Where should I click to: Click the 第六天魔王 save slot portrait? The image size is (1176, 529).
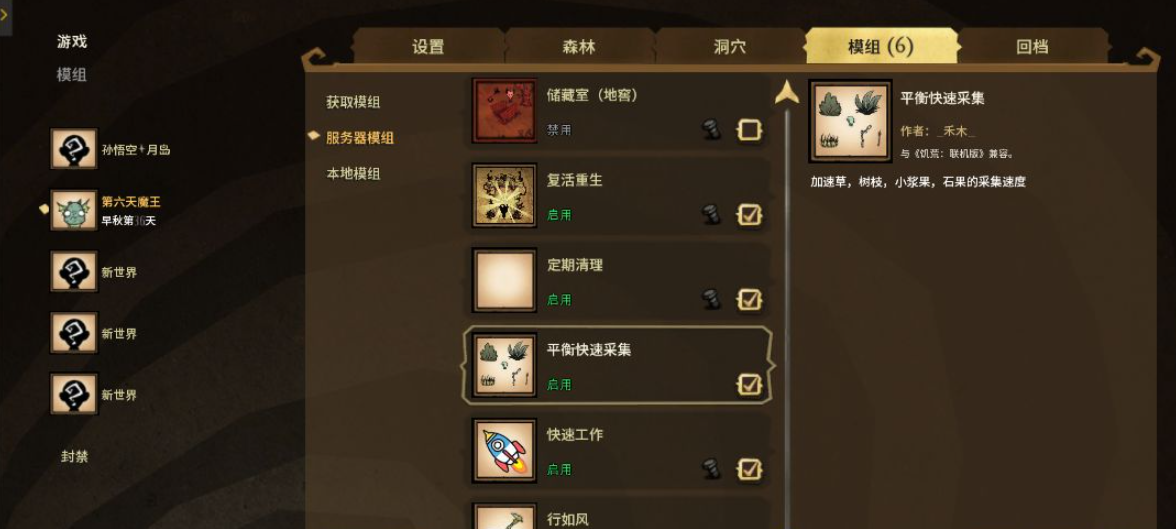coord(74,210)
